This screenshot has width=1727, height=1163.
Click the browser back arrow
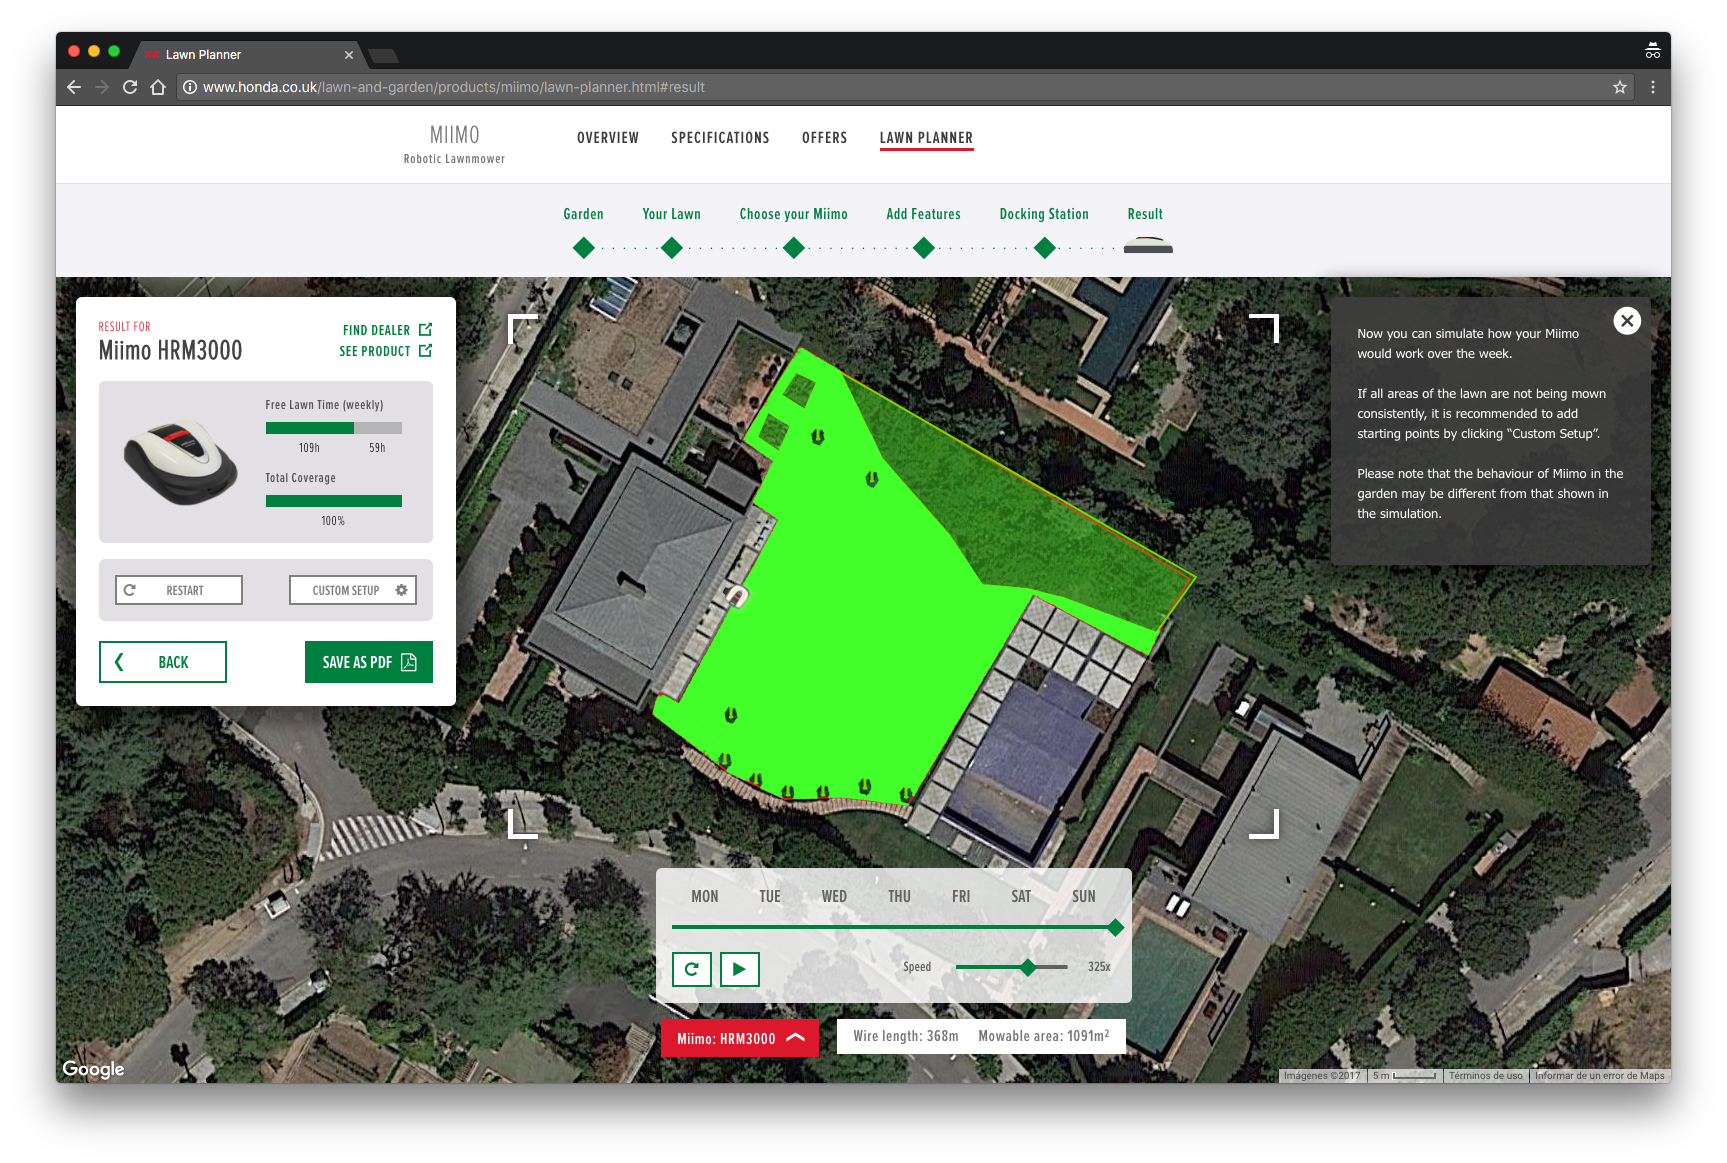pyautogui.click(x=74, y=87)
